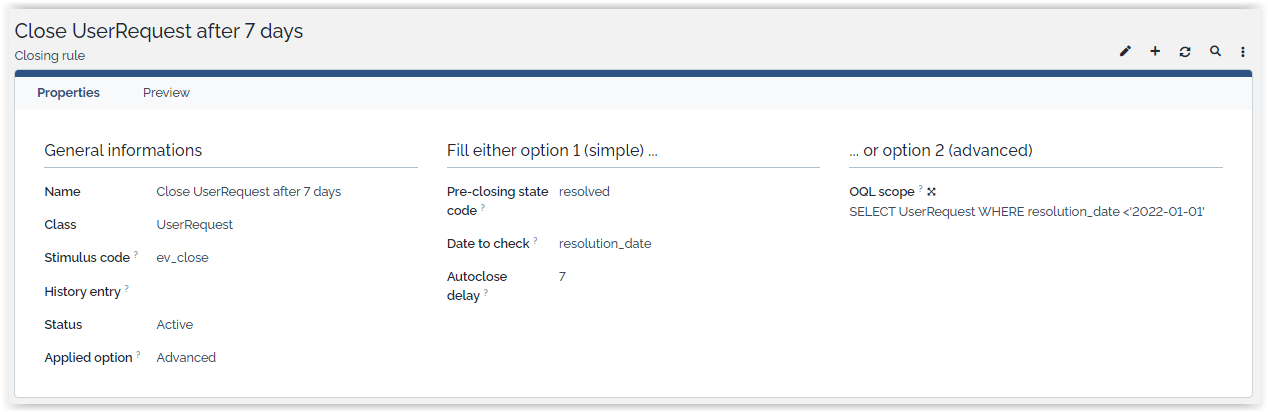Show help tooltip for Stimulus code
The height and width of the screenshot is (412, 1268).
136,255
